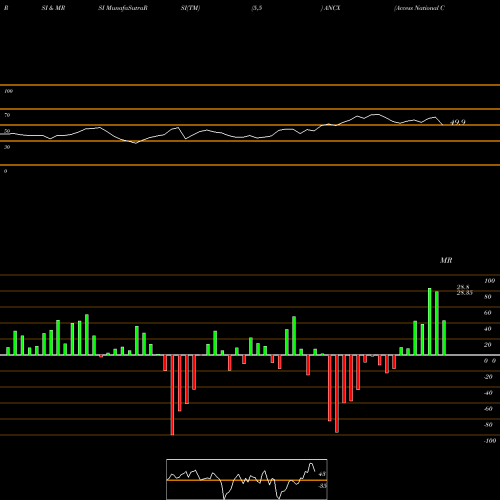The image size is (500, 500).
Task: Click the '(5,5' parameter text in header
Action: coord(257,8)
